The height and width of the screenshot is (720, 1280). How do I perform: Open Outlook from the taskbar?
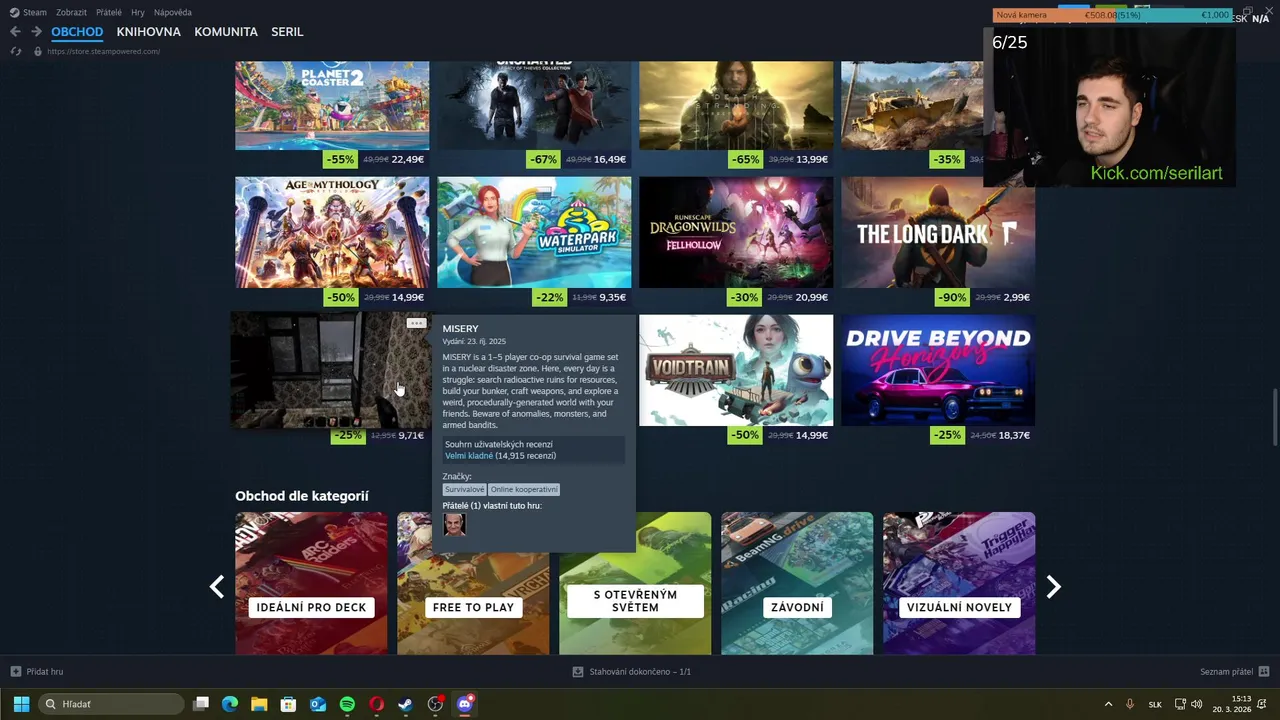click(x=318, y=704)
